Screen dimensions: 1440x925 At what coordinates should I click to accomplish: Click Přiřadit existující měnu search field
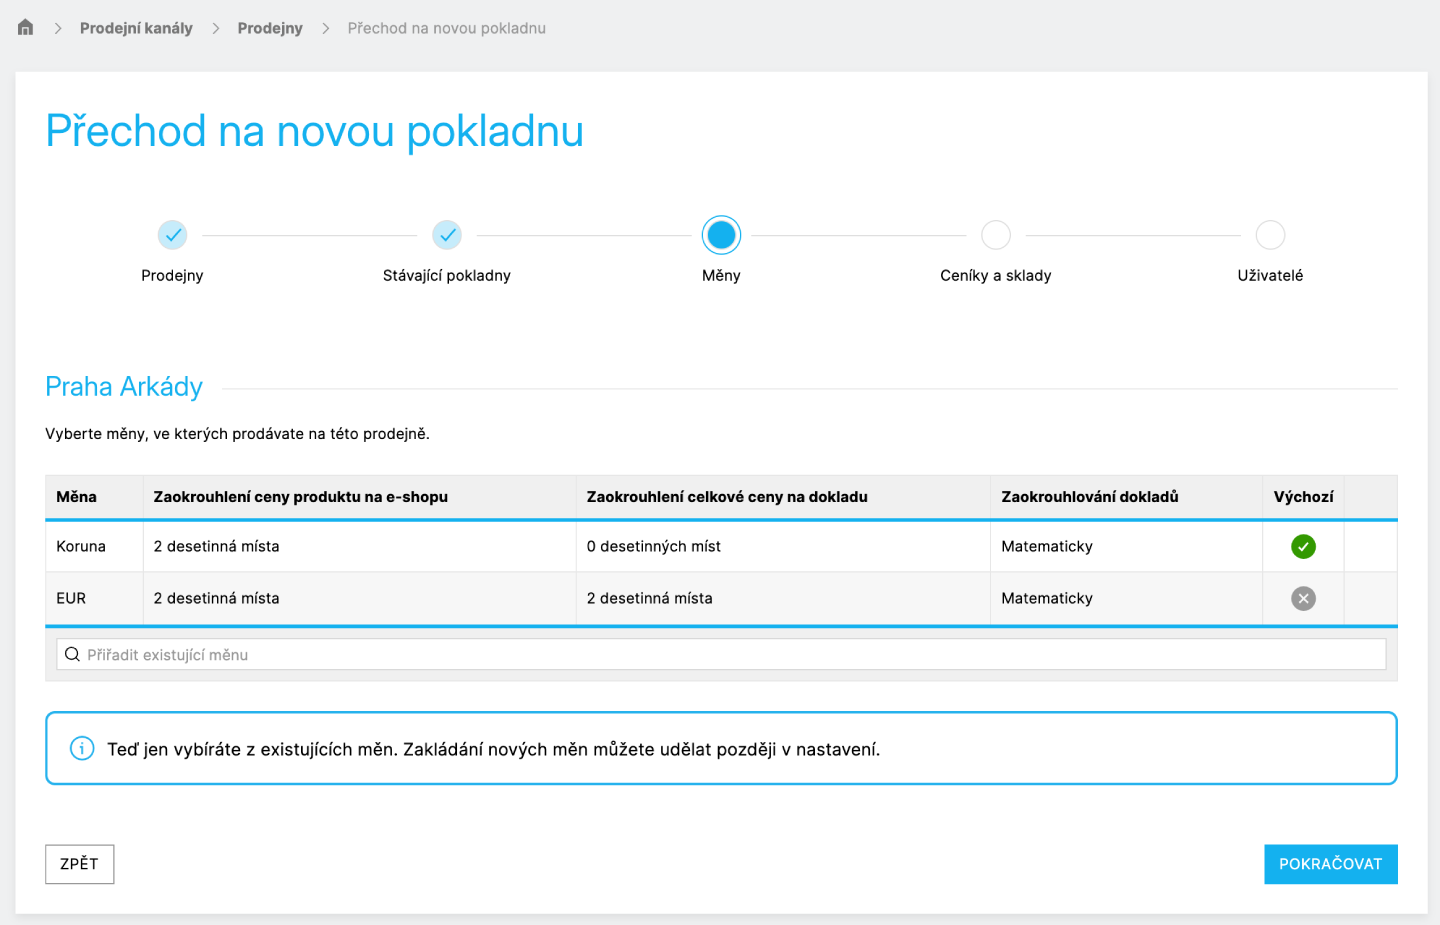point(721,654)
